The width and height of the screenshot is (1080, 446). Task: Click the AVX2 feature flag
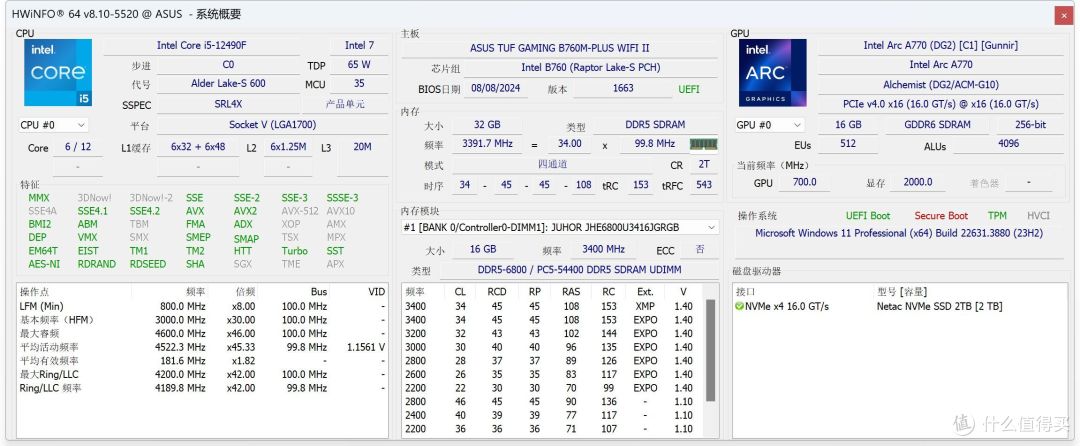[245, 211]
